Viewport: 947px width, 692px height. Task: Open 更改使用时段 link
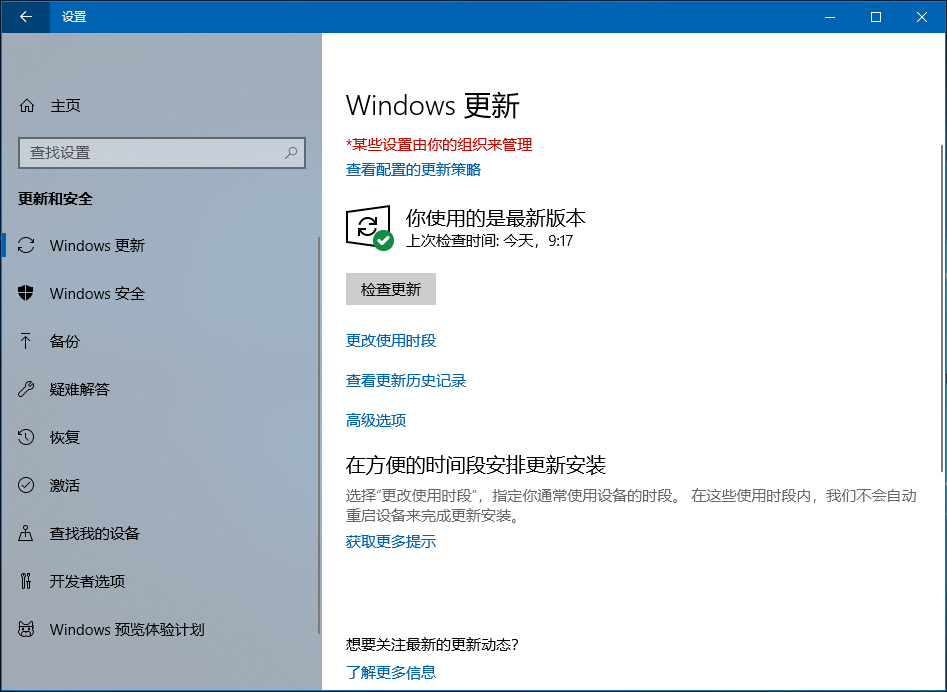[391, 341]
